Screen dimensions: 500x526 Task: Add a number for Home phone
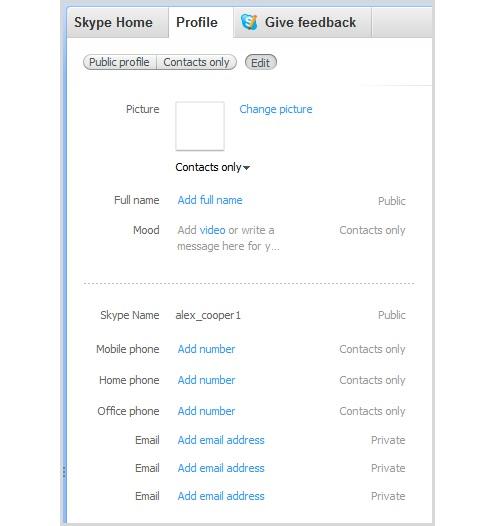206,380
